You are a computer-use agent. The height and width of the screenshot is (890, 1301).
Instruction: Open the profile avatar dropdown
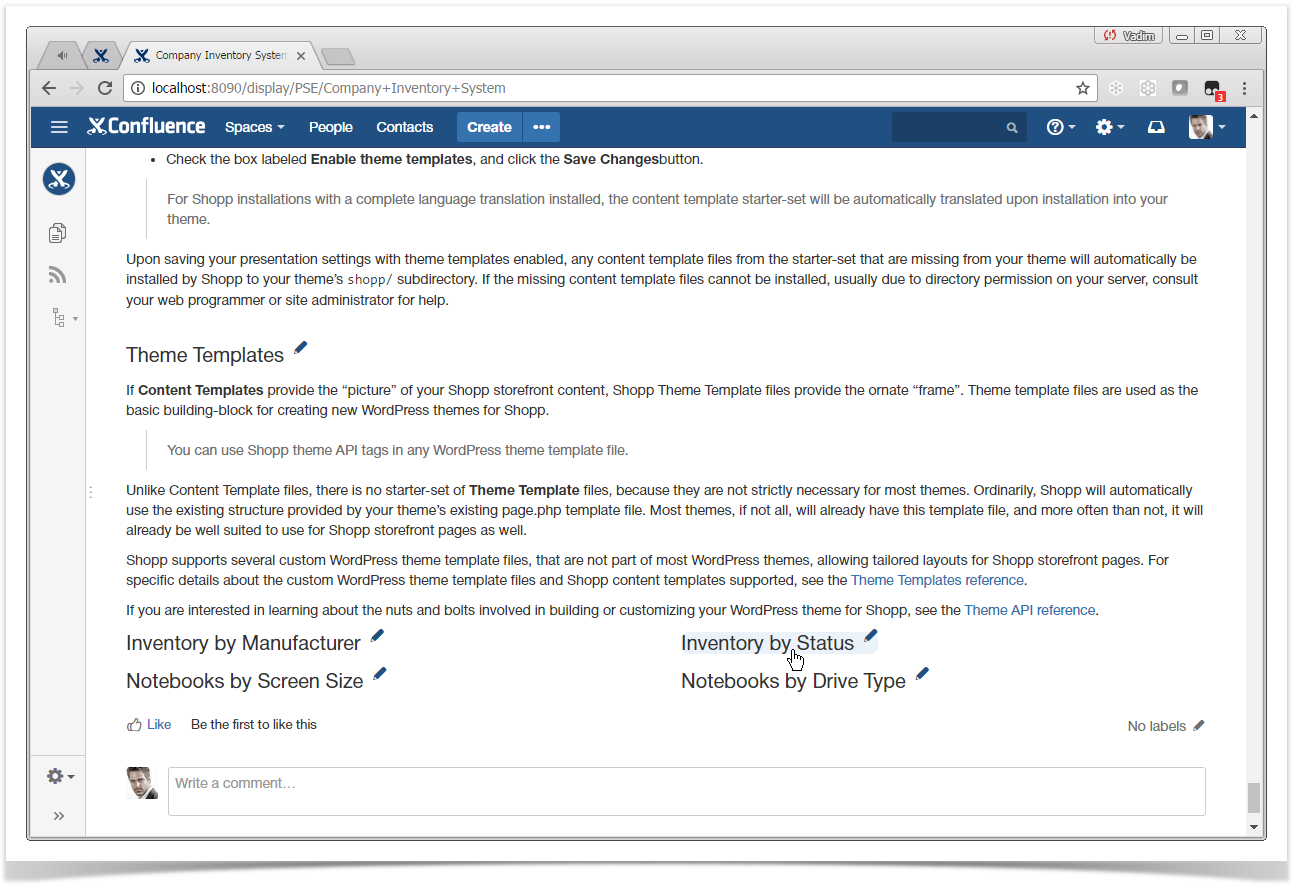[1203, 127]
